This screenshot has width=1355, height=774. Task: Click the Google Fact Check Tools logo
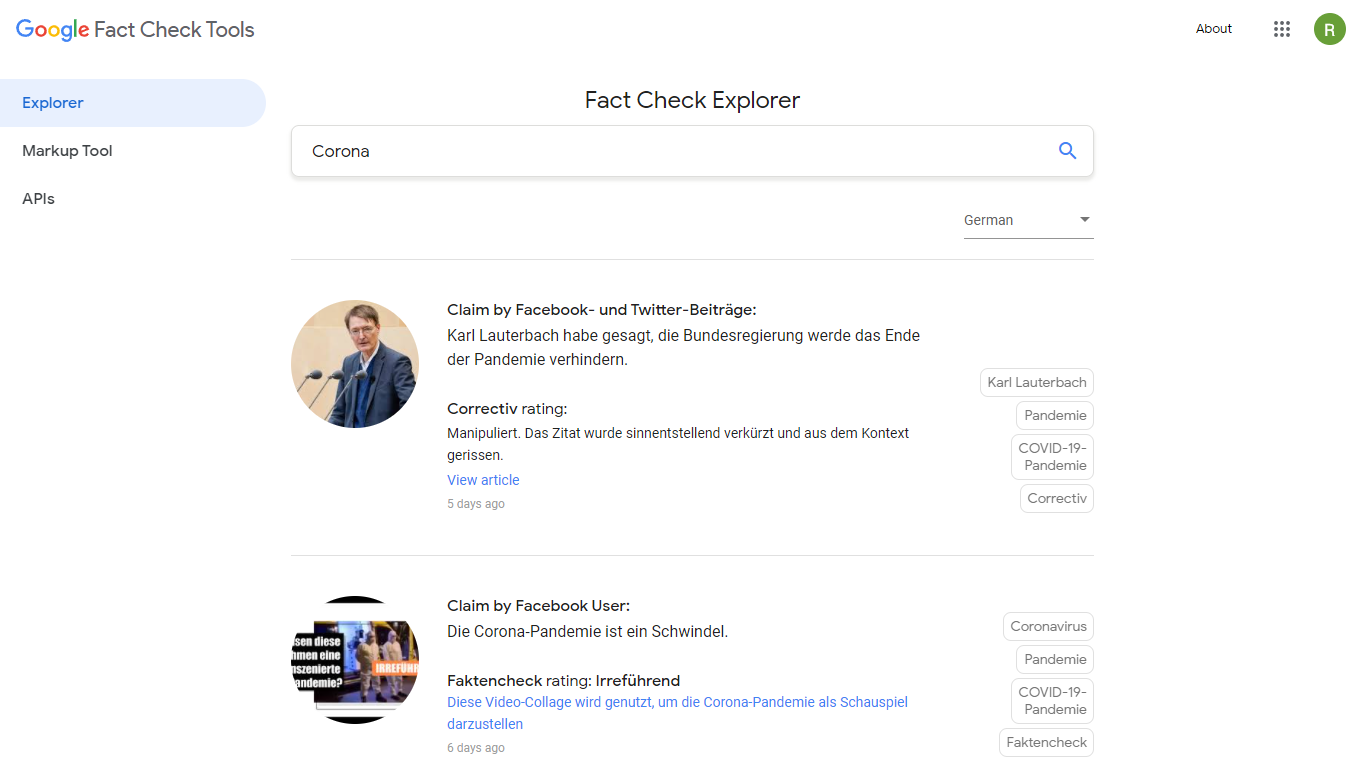pyautogui.click(x=135, y=29)
